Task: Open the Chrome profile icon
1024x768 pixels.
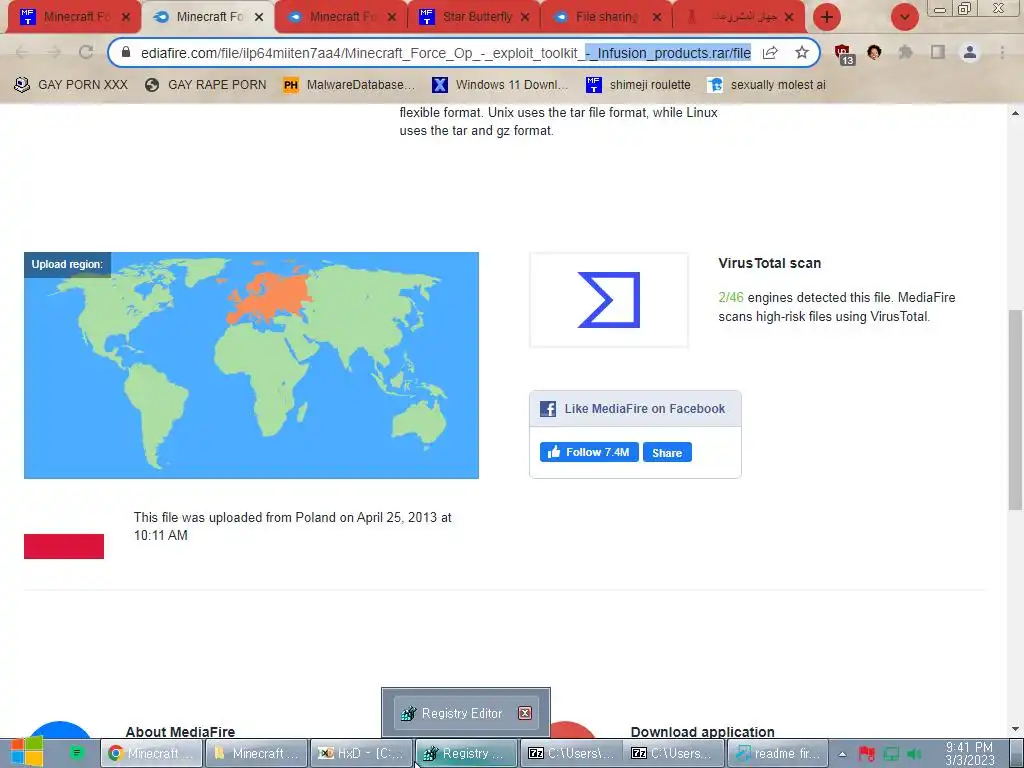Action: click(x=970, y=52)
